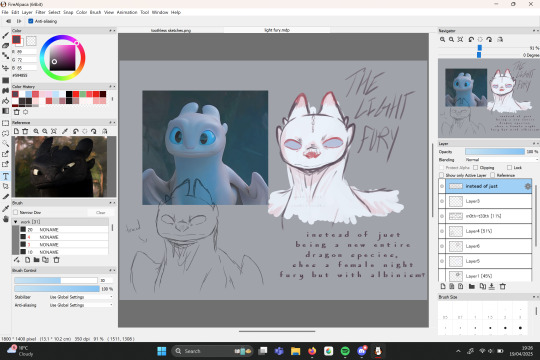This screenshot has width=540, height=360.
Task: Adjust the Layer Opacity slider
Action: 495,152
